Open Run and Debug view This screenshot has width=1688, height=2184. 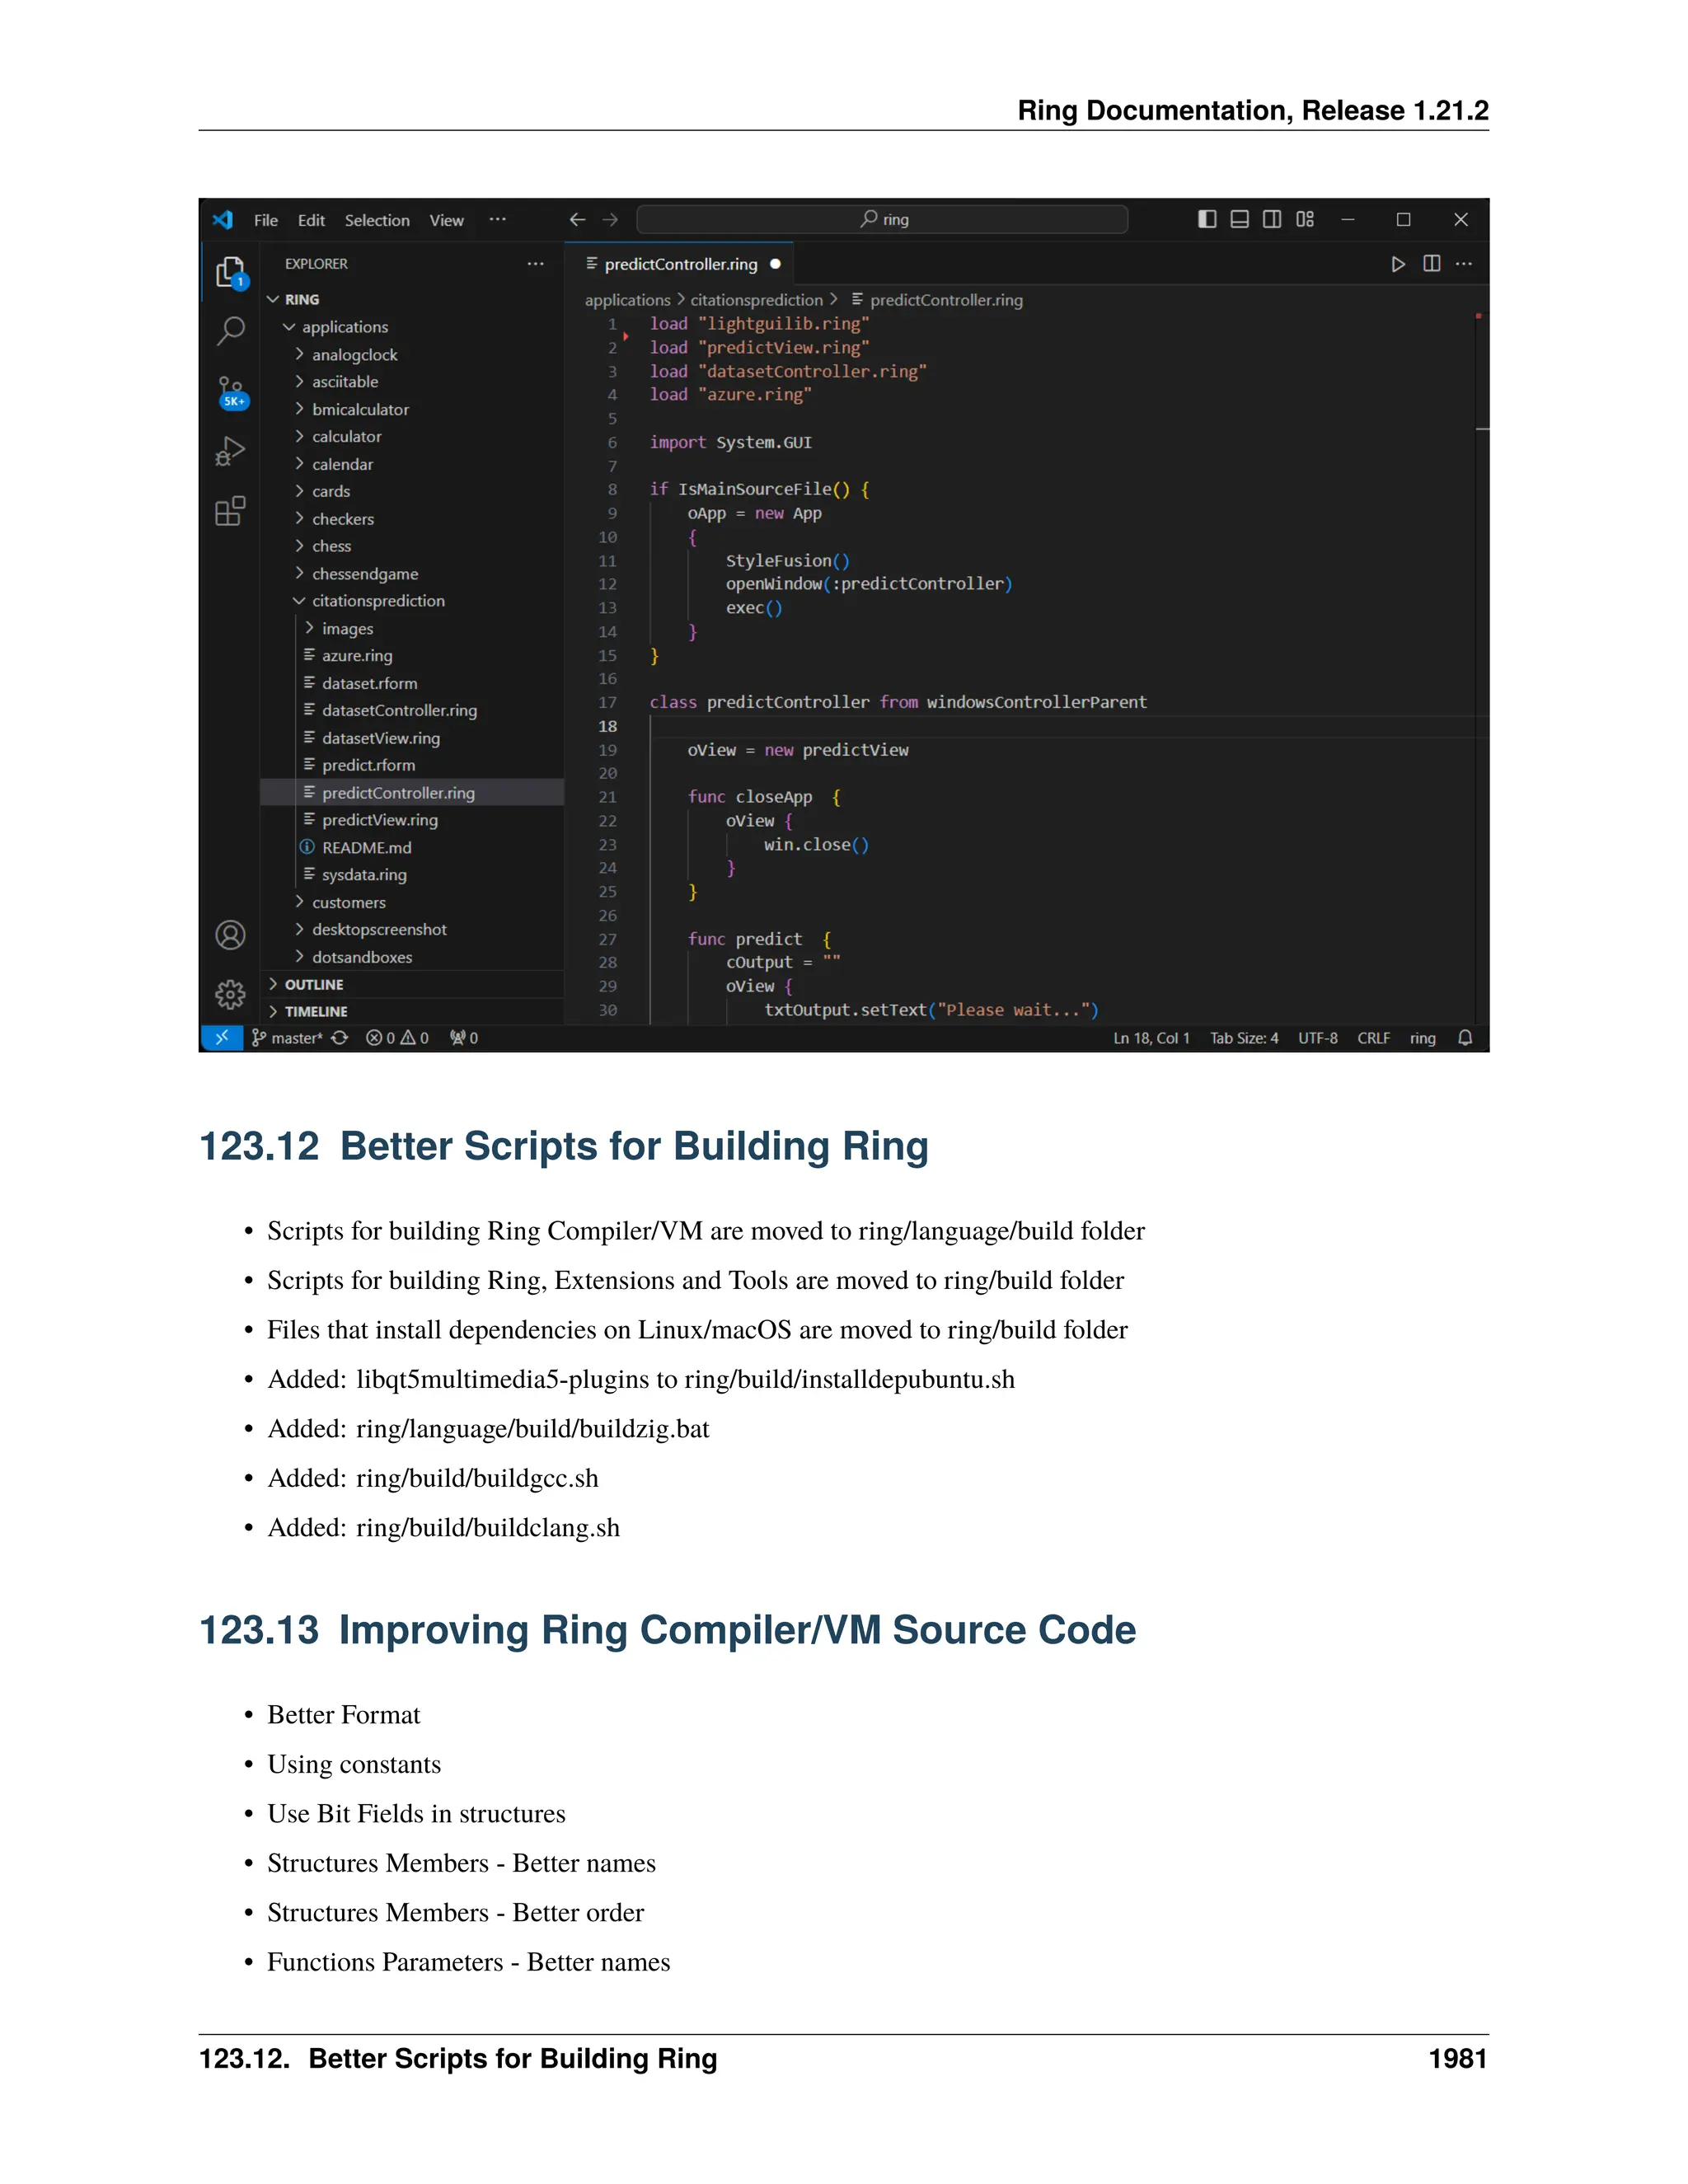click(231, 451)
